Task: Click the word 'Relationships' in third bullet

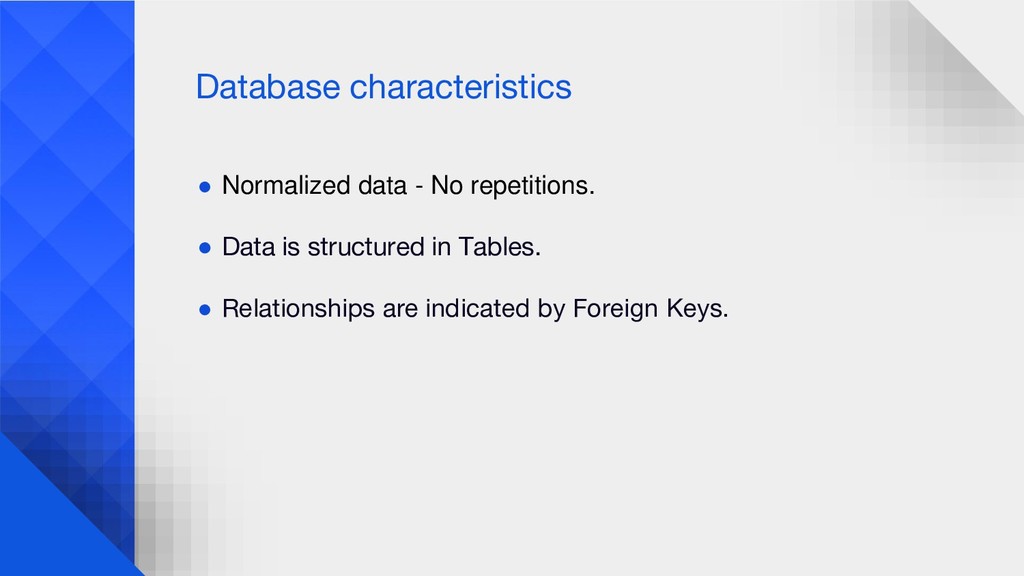Action: [x=298, y=308]
